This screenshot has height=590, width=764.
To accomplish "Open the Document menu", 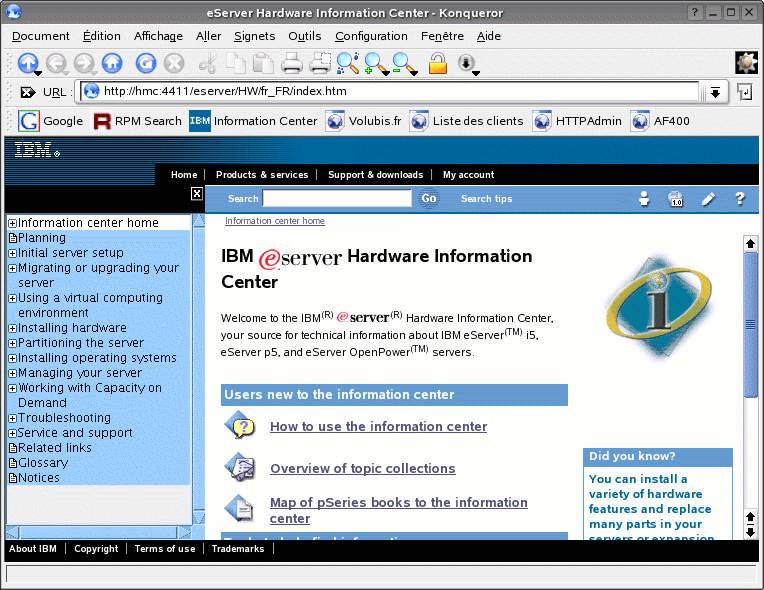I will (x=40, y=36).
